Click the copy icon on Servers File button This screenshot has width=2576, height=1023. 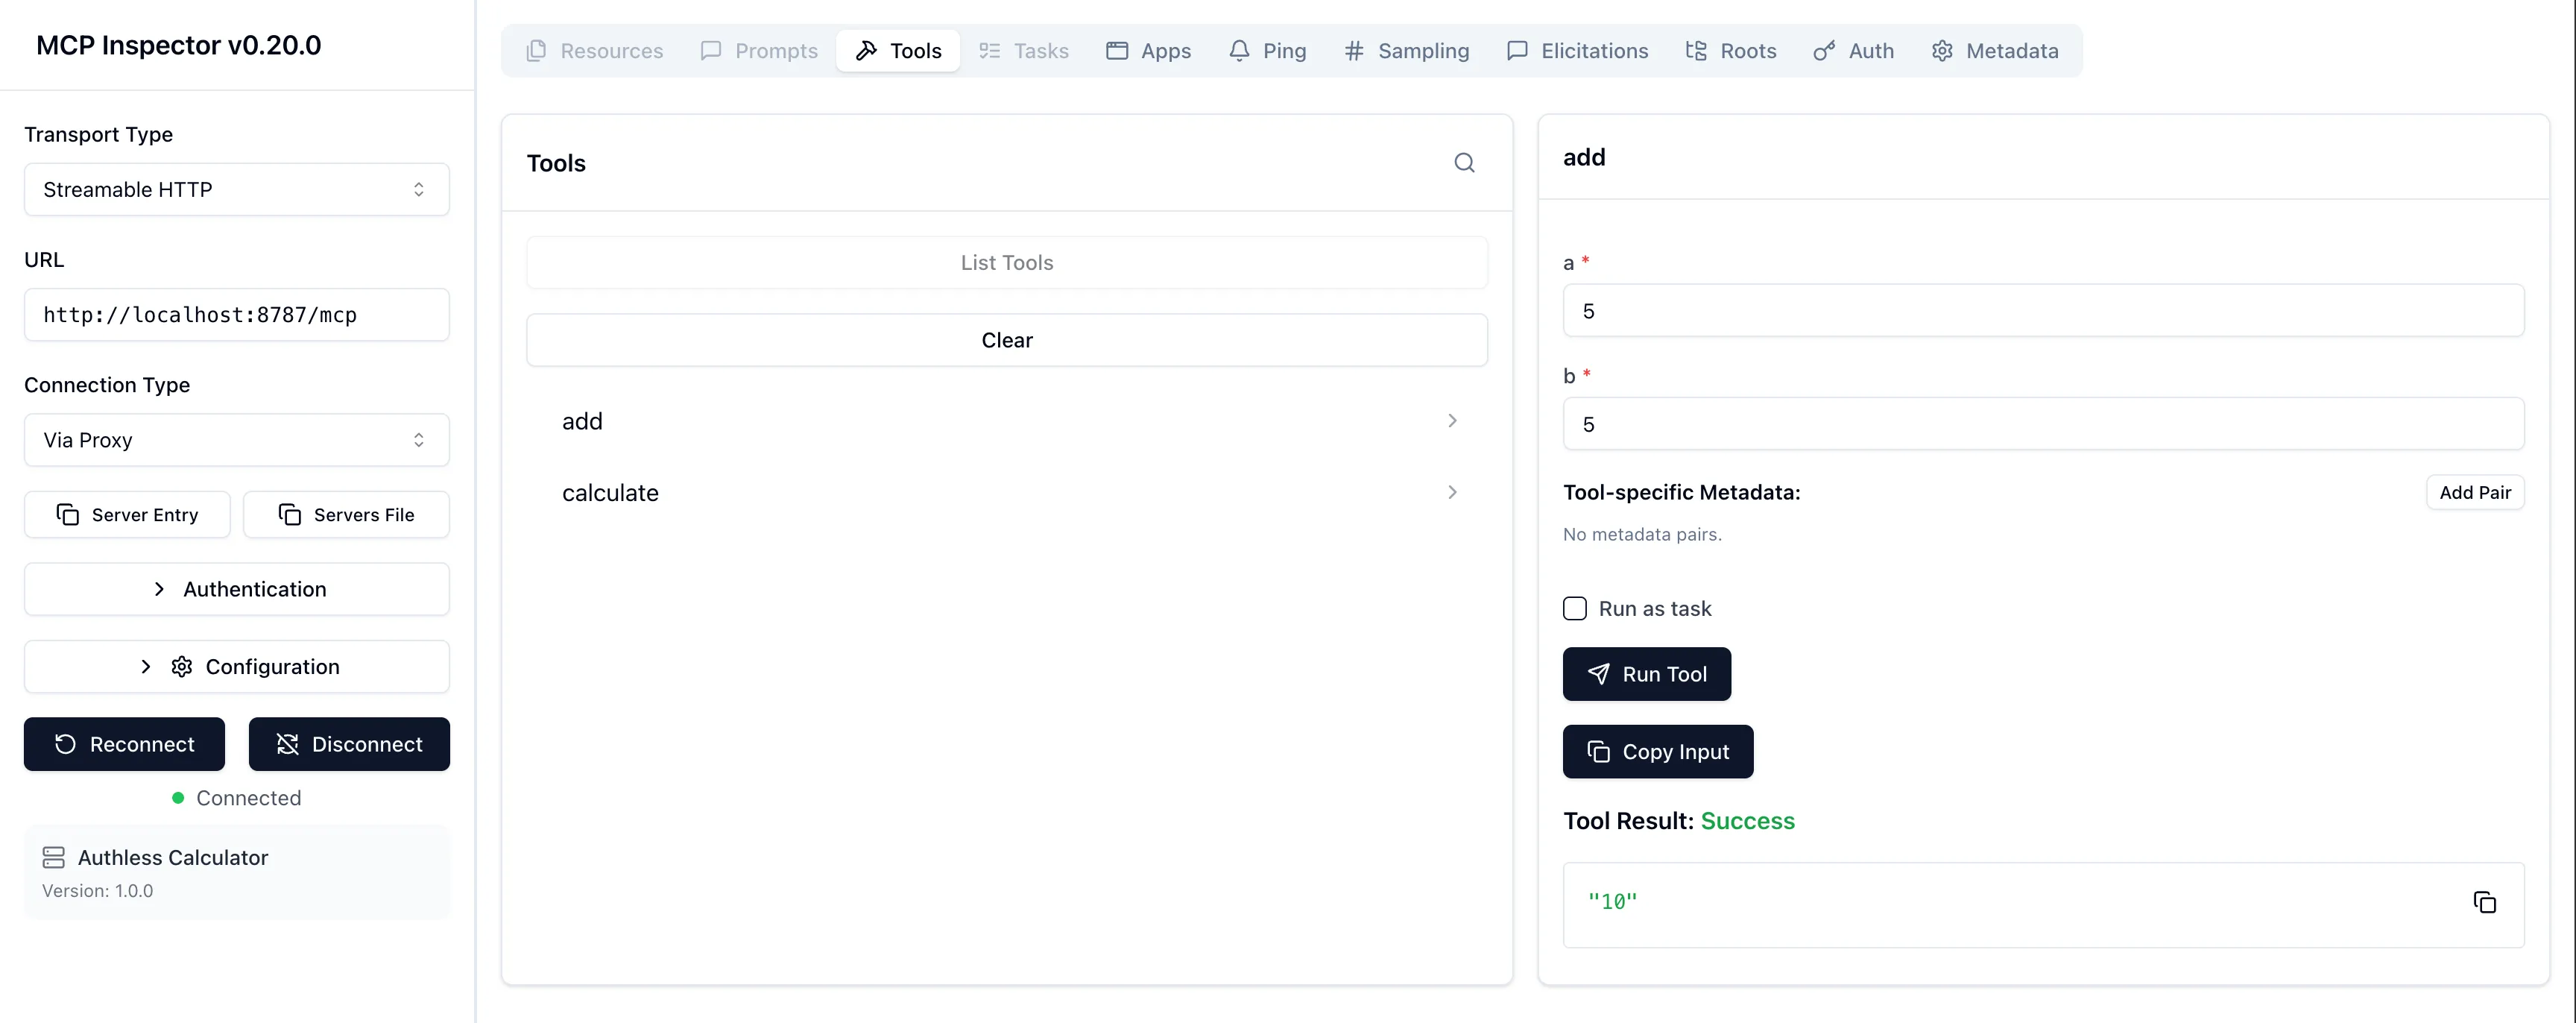click(290, 514)
